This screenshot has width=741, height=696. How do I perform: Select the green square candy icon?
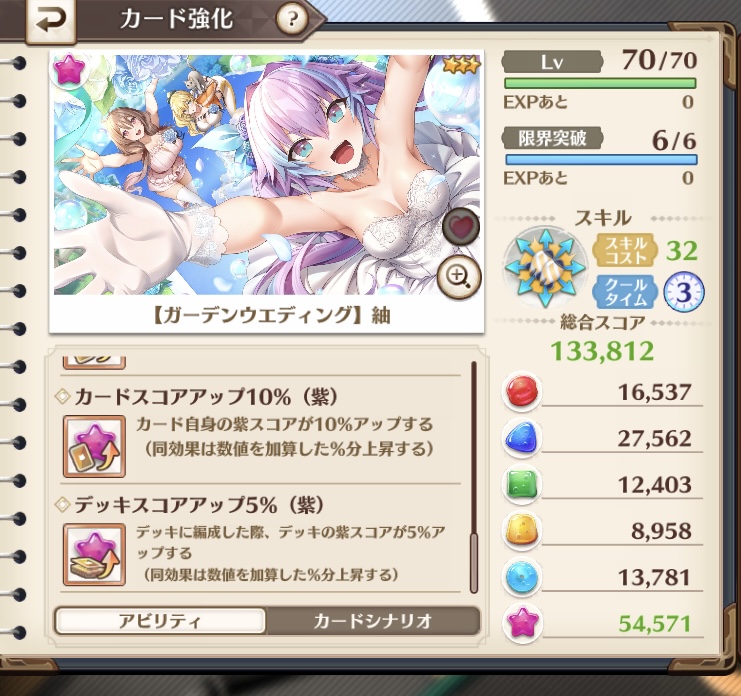click(522, 484)
